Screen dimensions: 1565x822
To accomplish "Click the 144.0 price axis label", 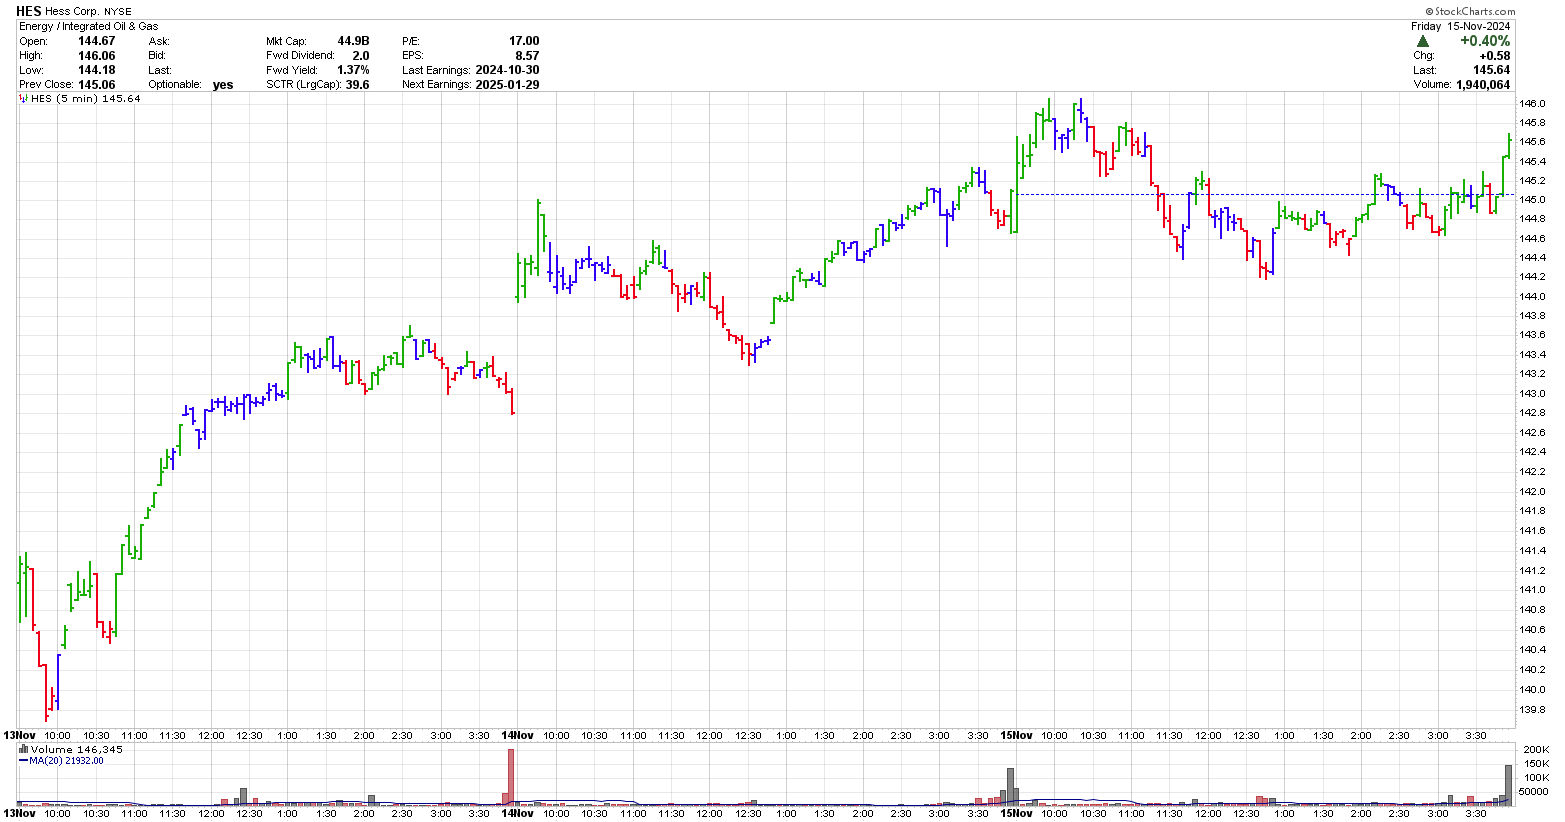I will click(1533, 297).
